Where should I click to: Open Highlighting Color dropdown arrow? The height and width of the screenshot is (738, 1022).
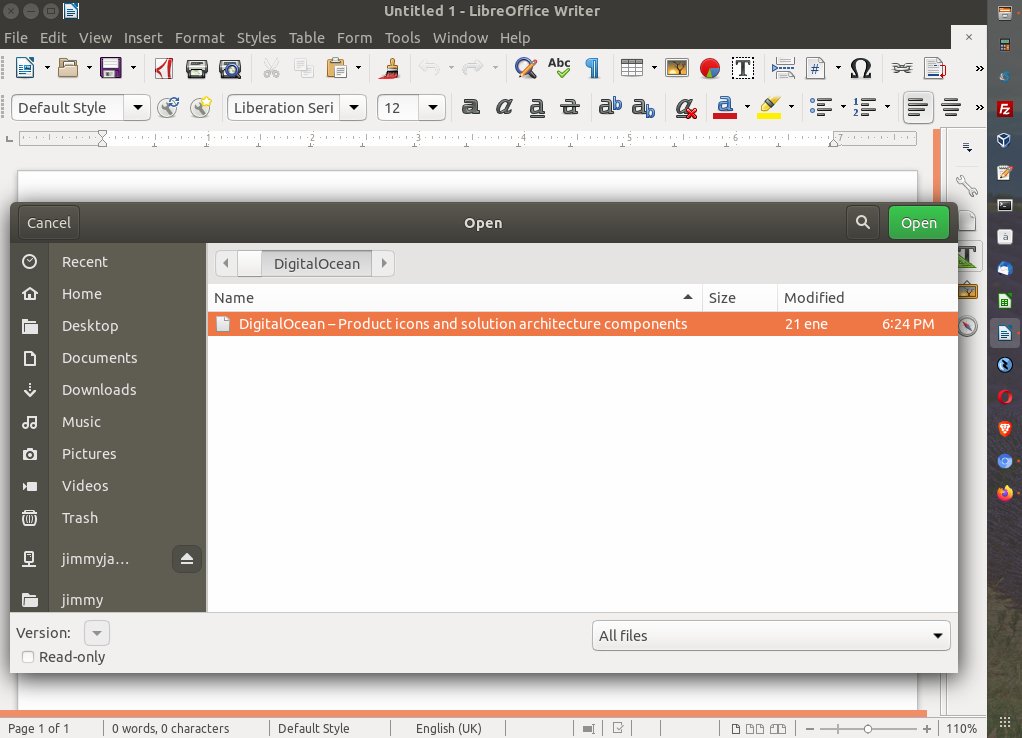click(x=791, y=107)
